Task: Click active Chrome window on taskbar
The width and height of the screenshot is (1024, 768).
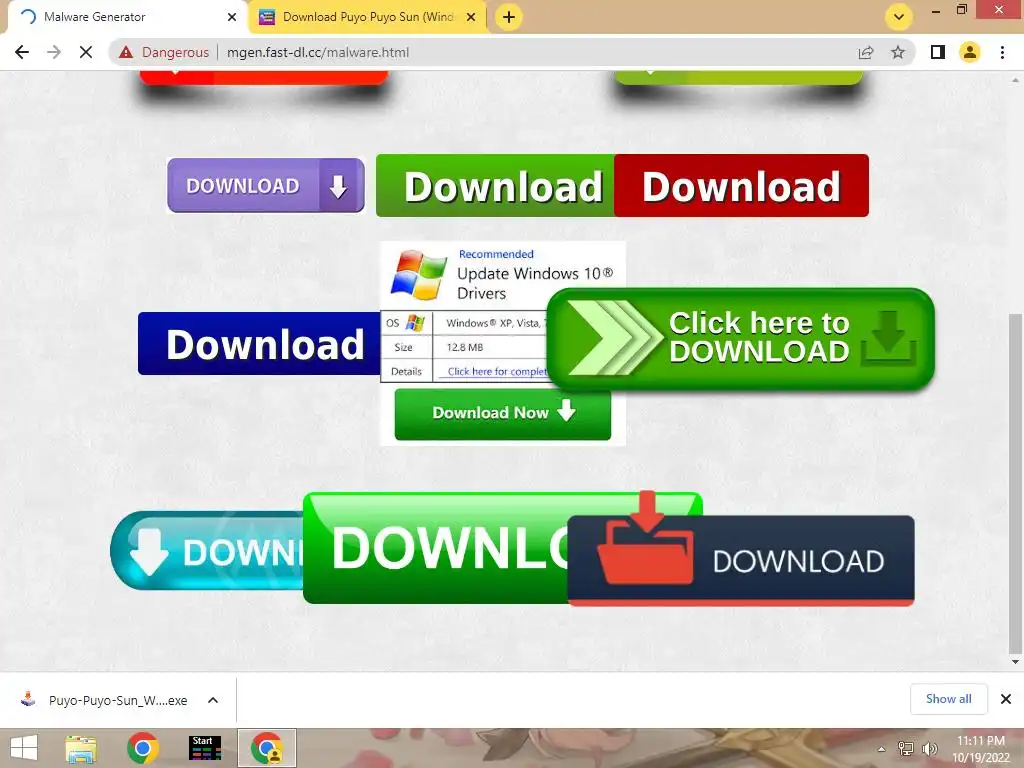Action: 267,748
